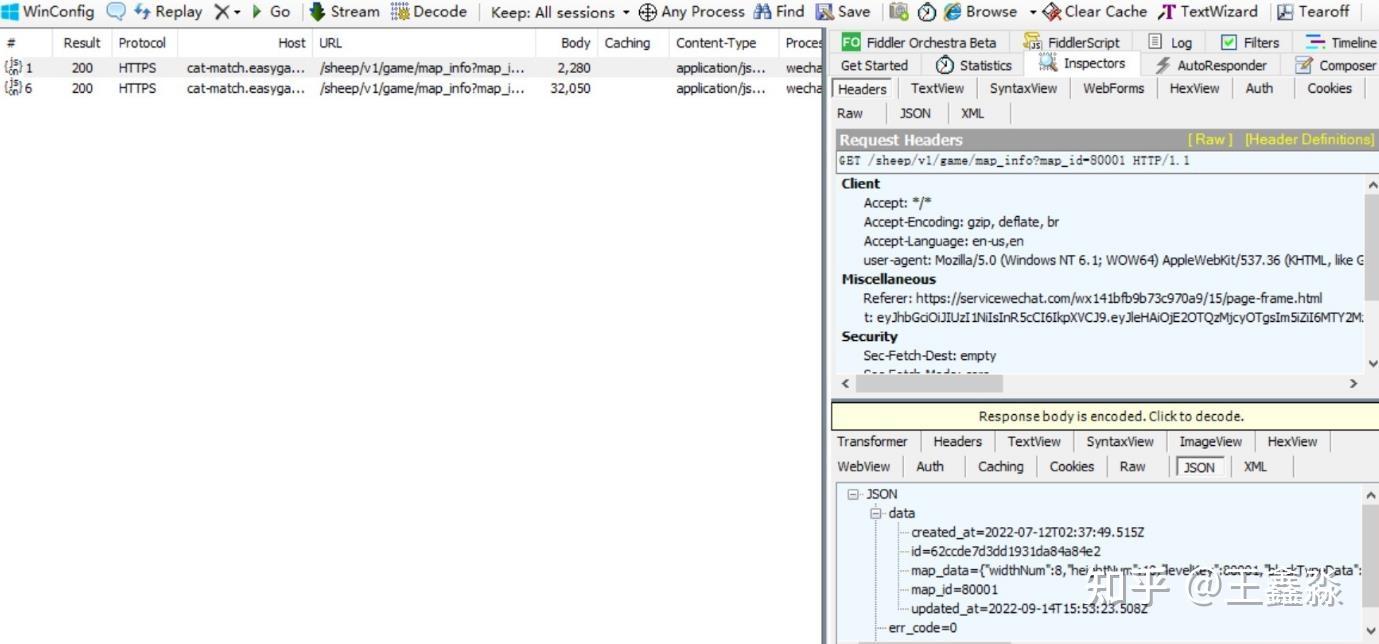Click the [Header Definitions] link

point(1309,139)
